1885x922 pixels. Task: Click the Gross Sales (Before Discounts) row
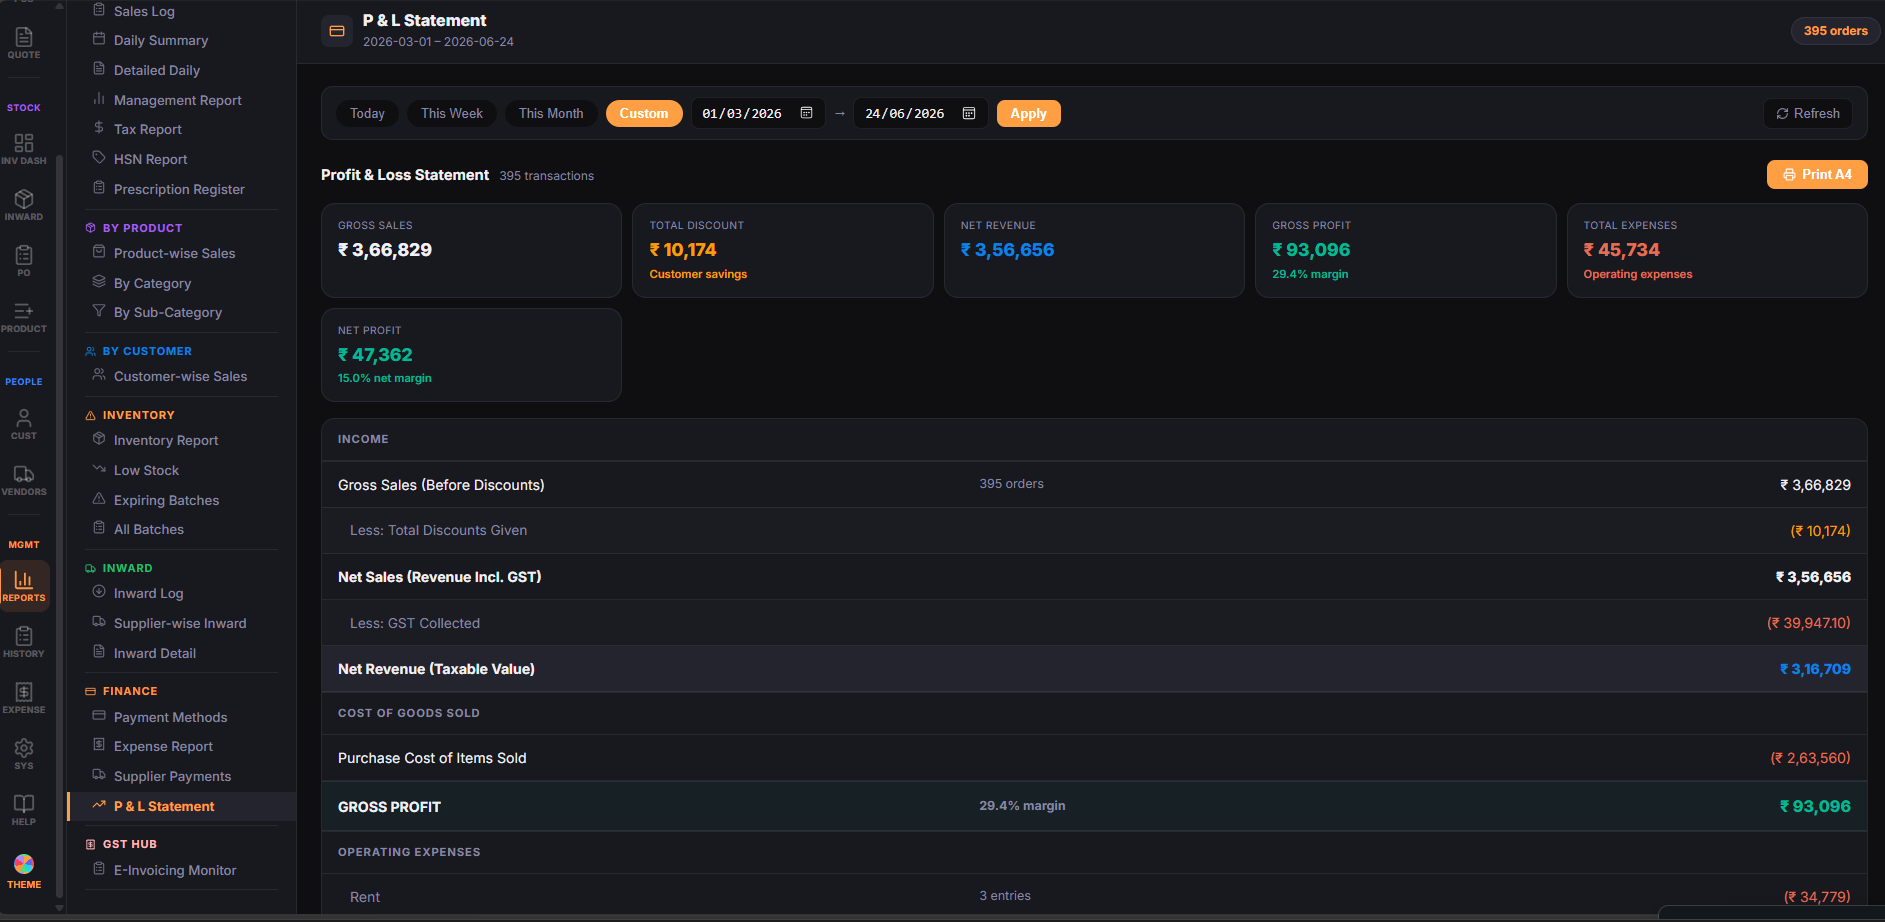pos(1094,485)
